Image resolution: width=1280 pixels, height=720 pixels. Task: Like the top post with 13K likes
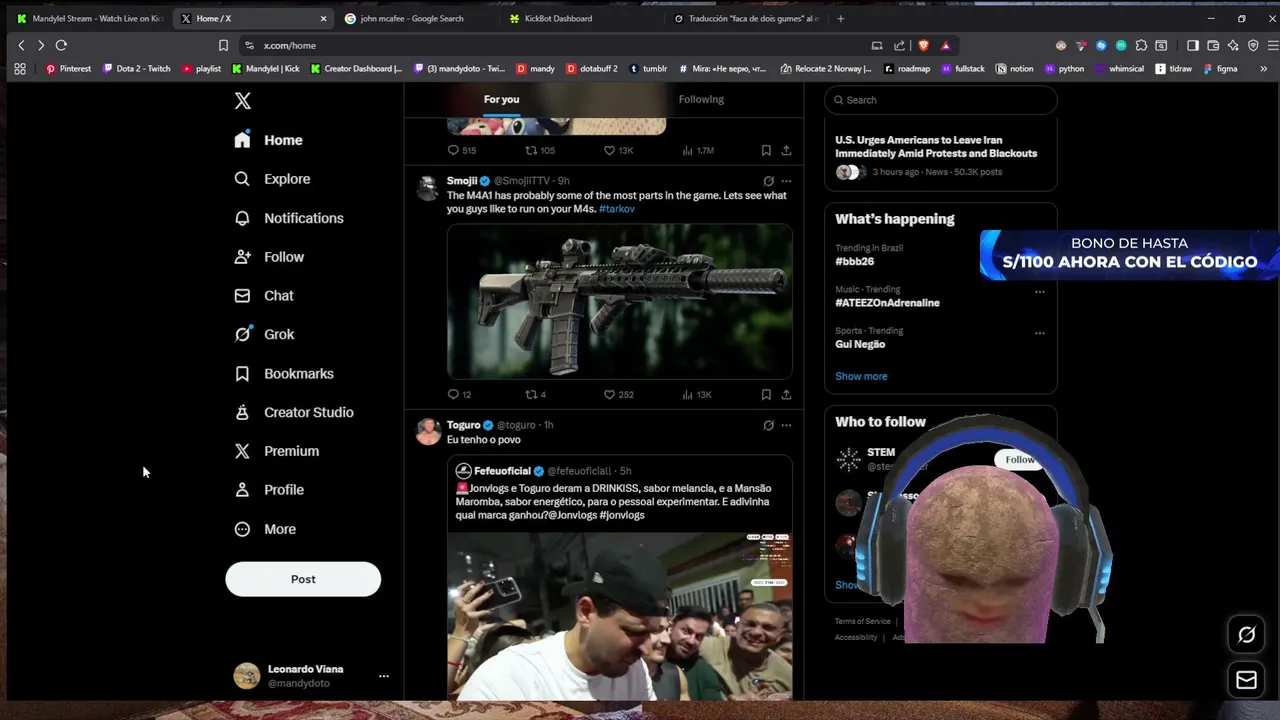609,150
